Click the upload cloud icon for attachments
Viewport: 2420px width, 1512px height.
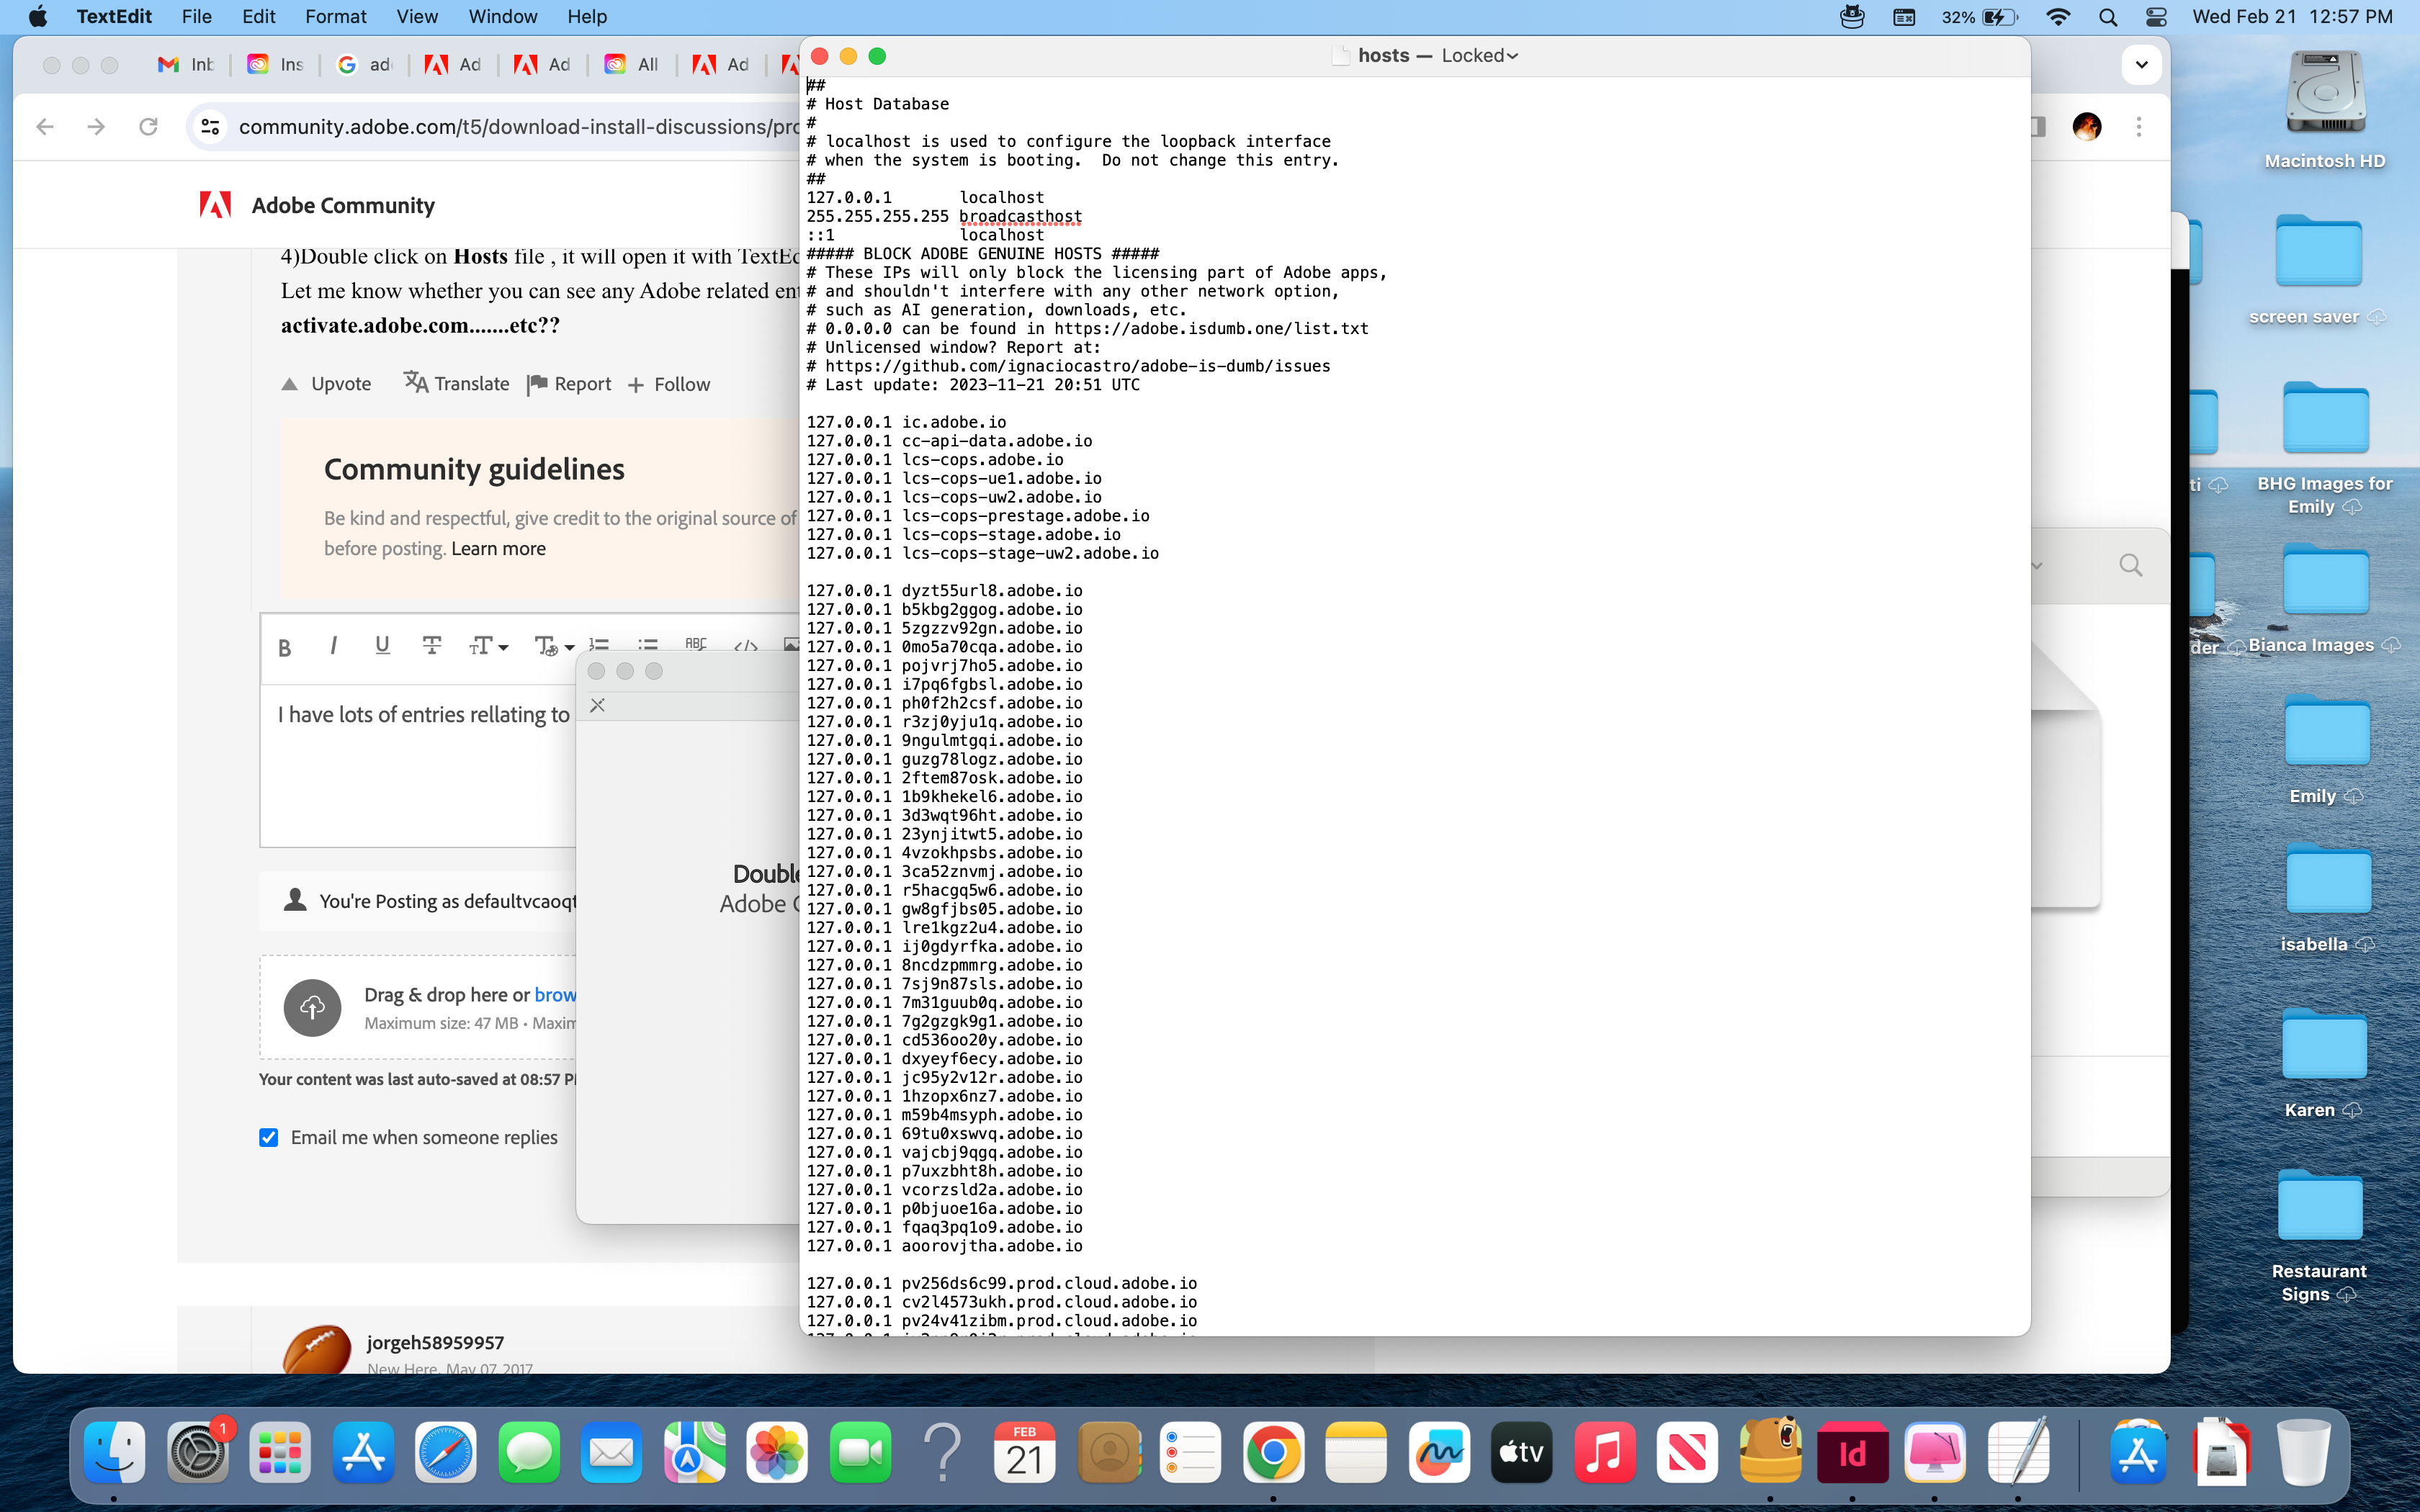point(312,1007)
